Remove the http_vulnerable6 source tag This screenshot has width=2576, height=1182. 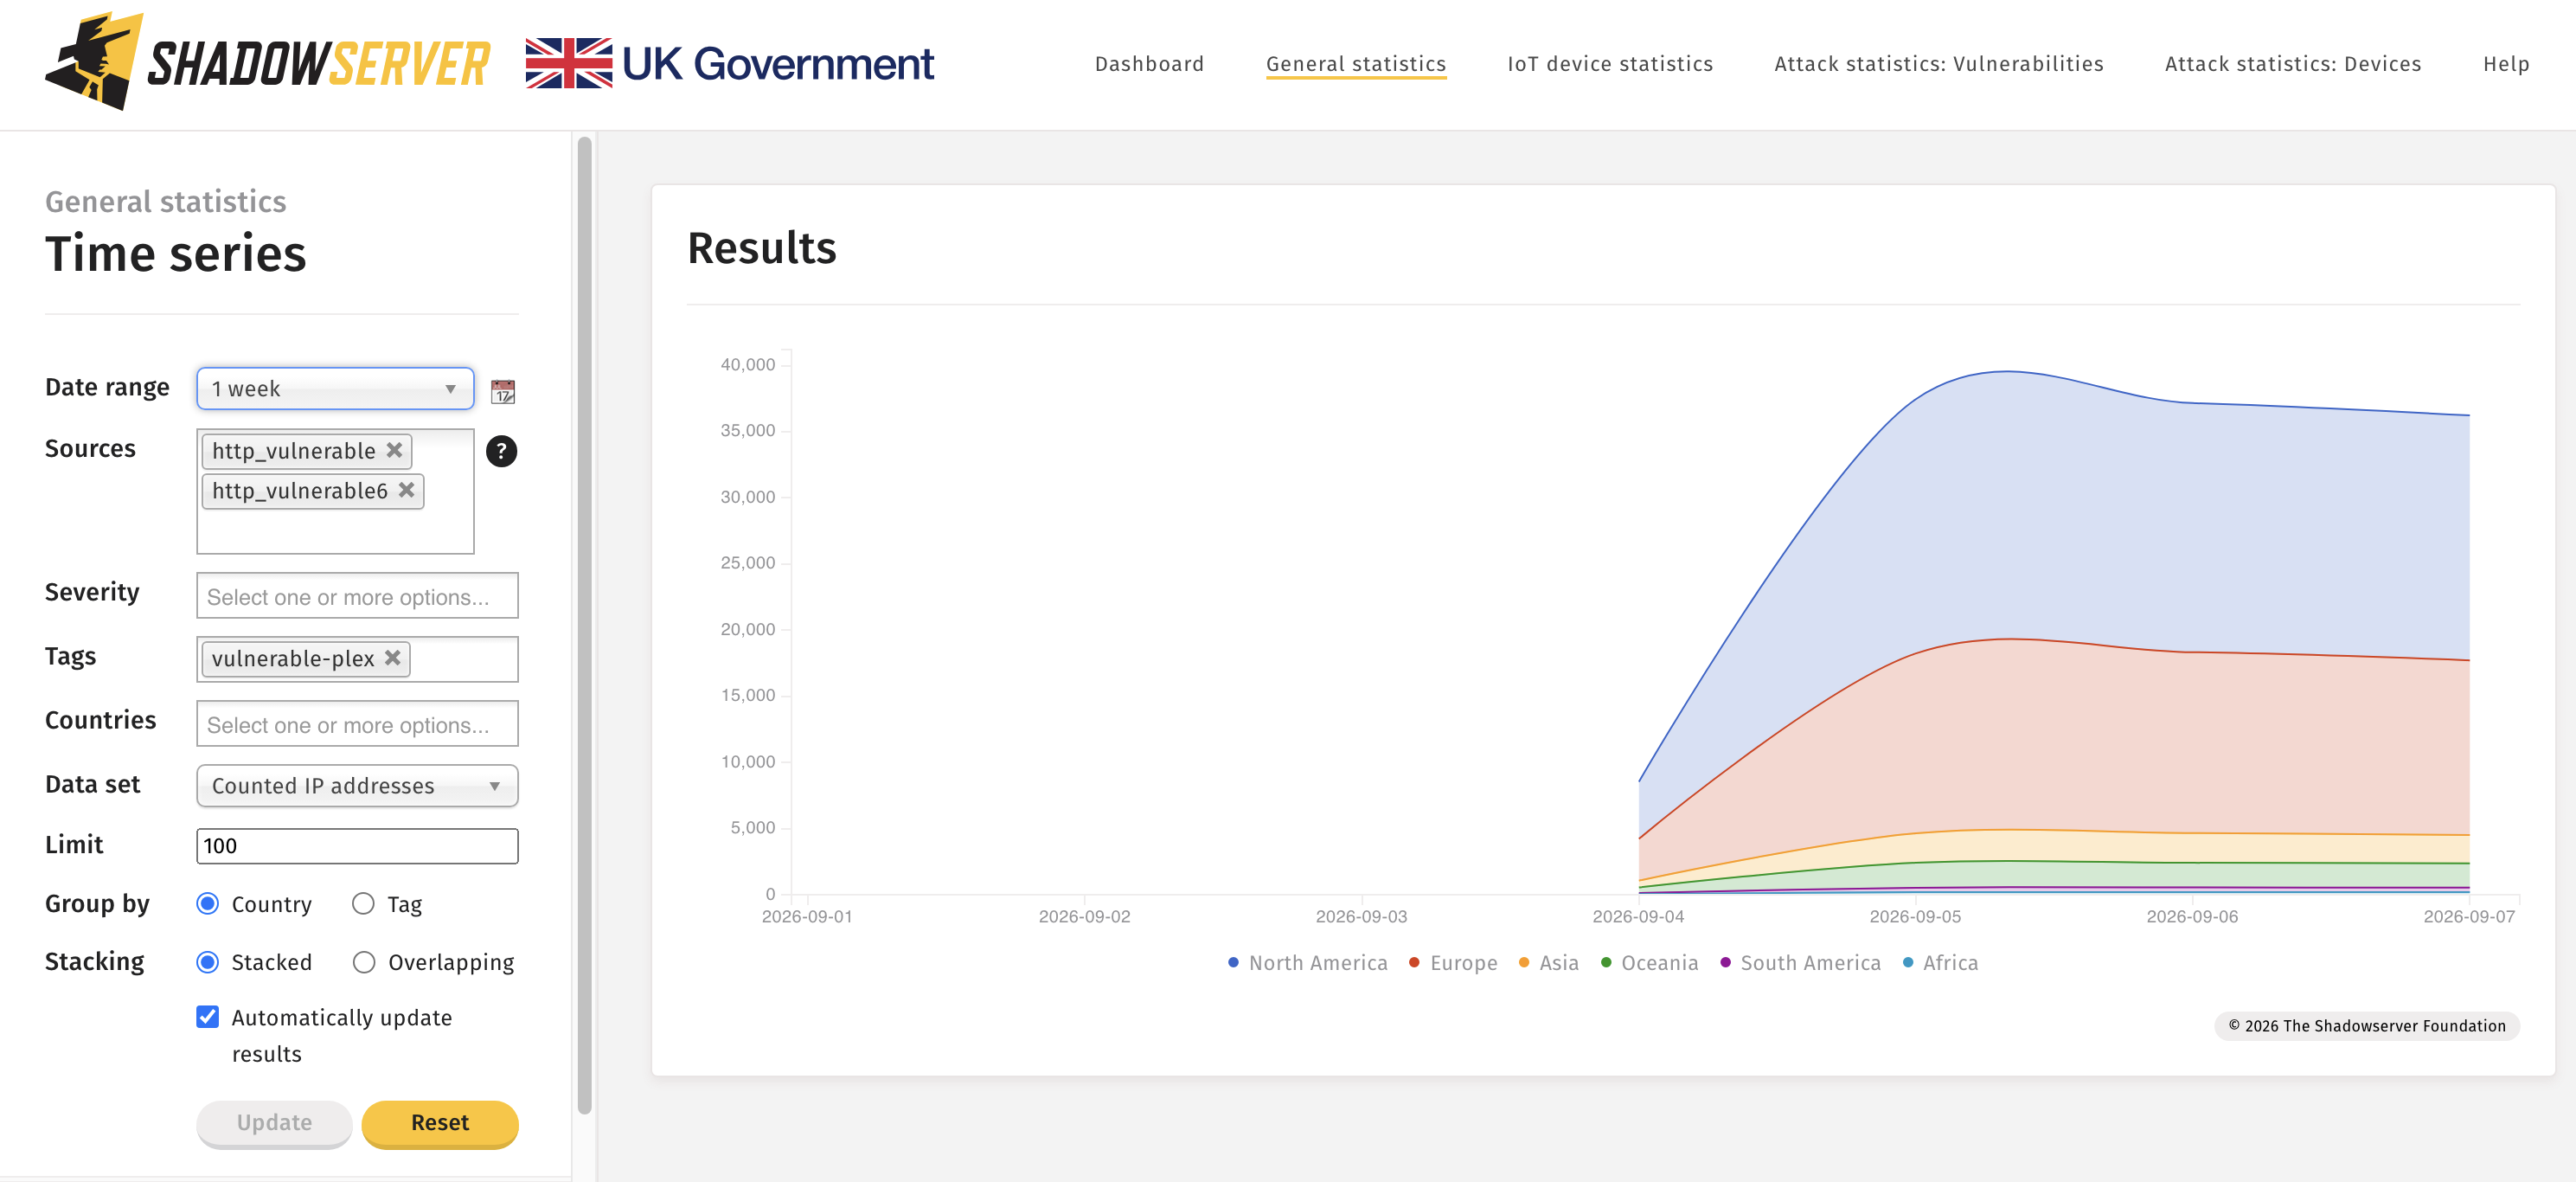point(406,490)
